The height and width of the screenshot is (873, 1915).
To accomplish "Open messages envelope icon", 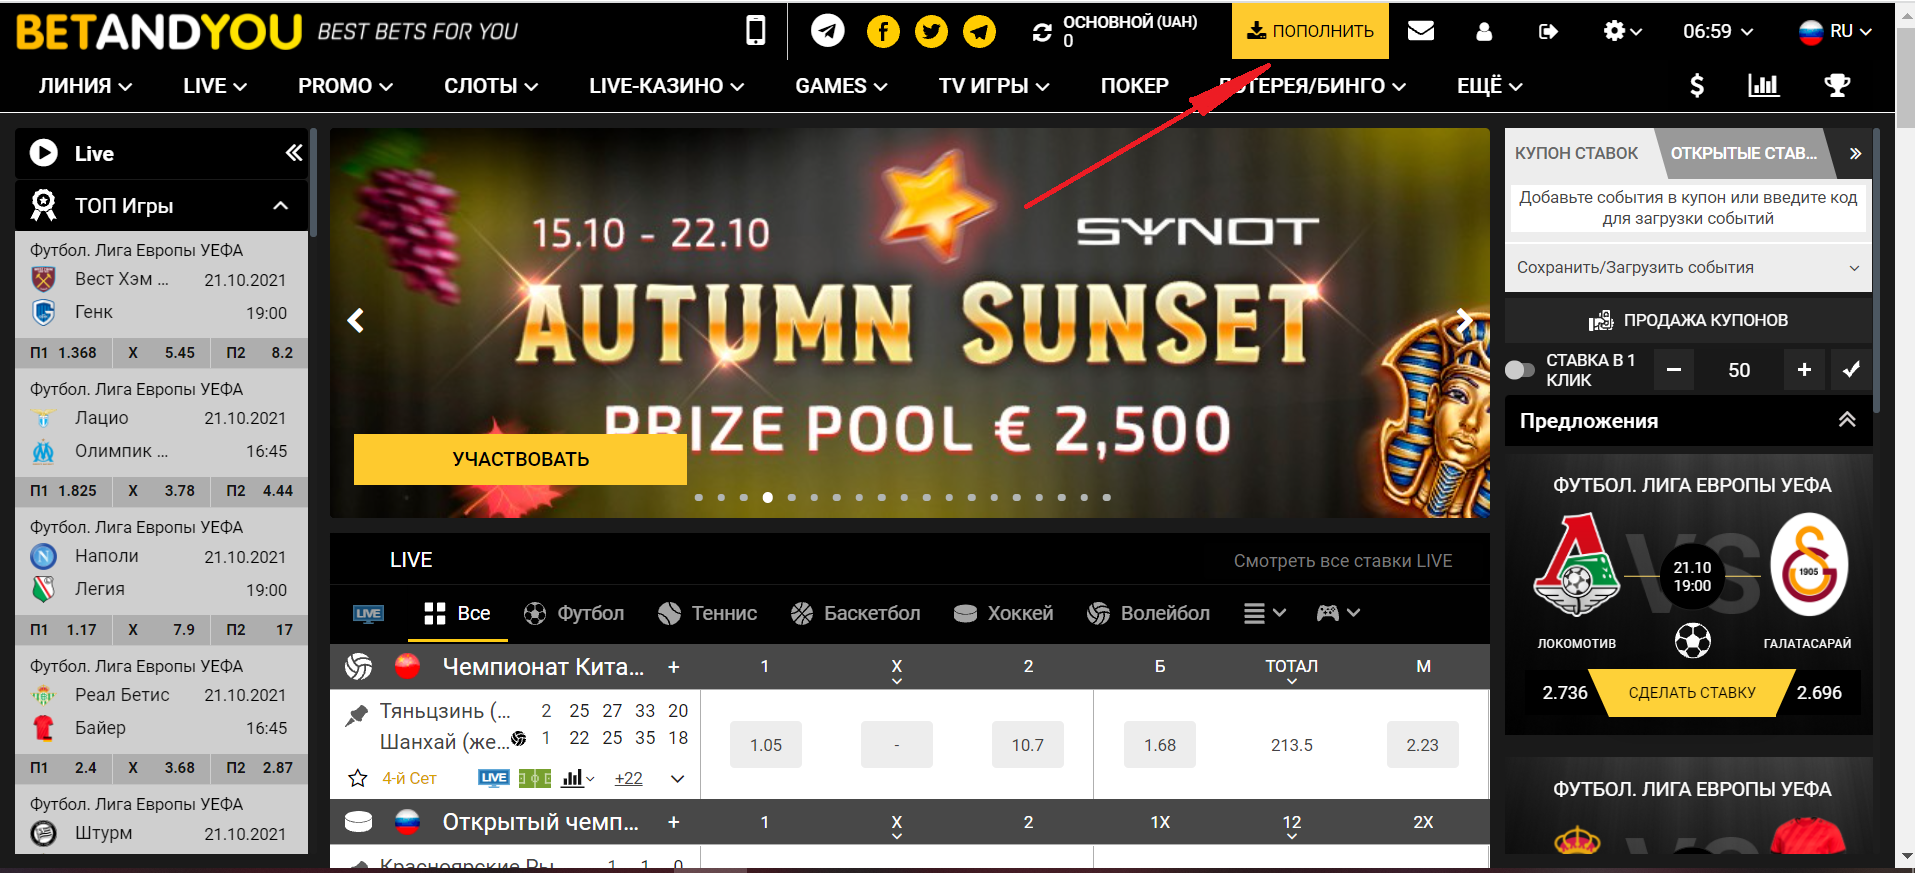I will 1421,31.
